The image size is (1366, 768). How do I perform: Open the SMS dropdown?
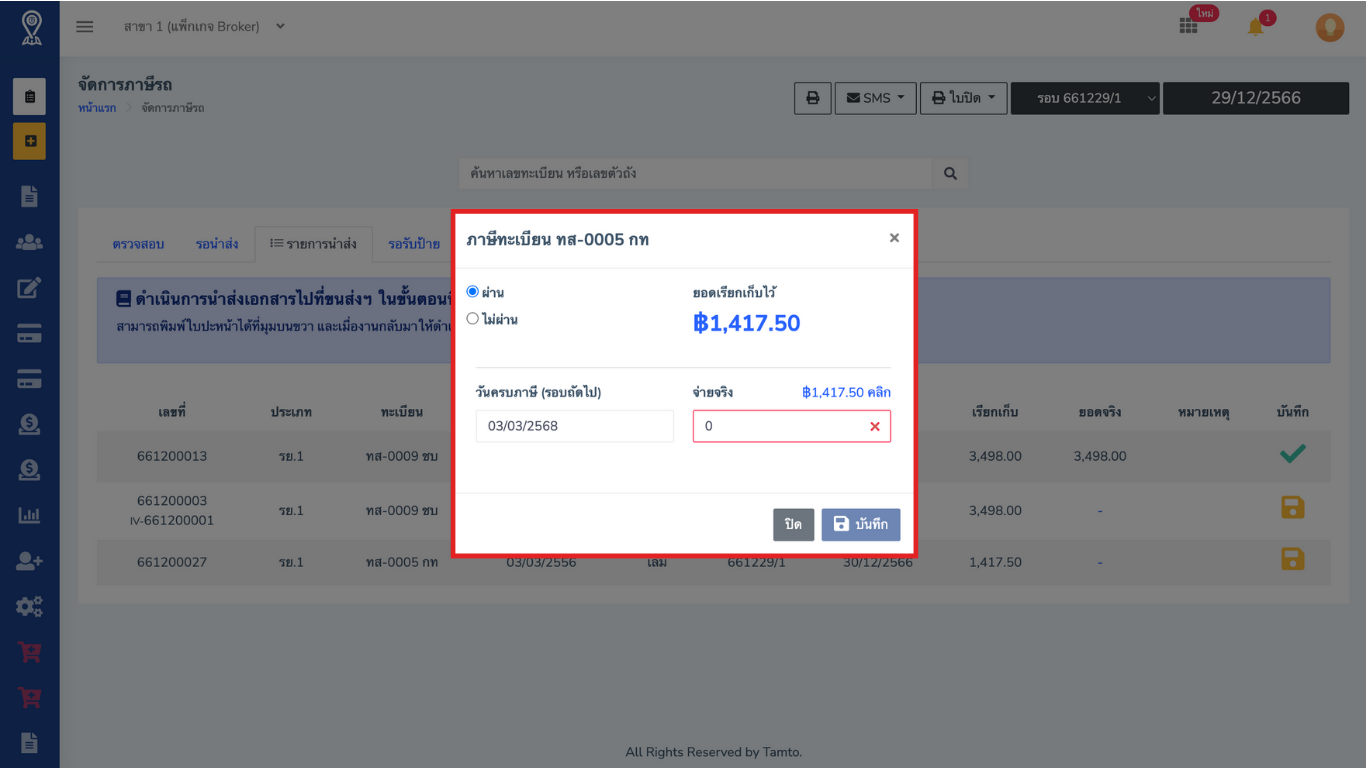coord(875,98)
